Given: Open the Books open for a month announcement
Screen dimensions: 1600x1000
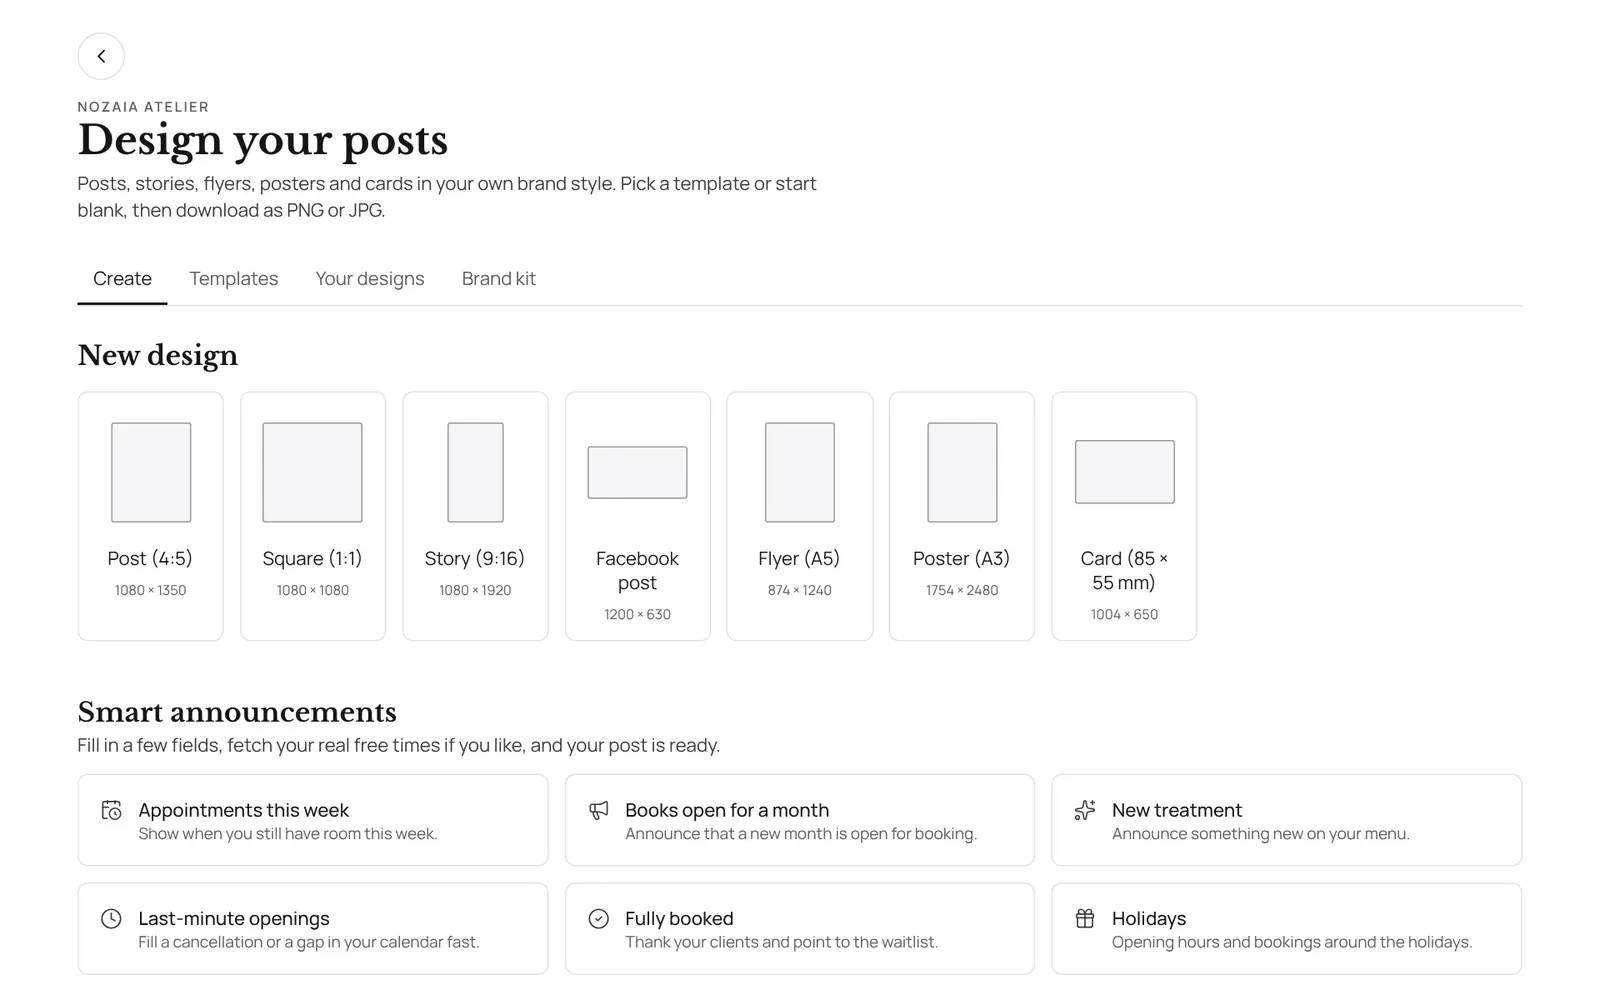Looking at the screenshot, I should tap(800, 820).
